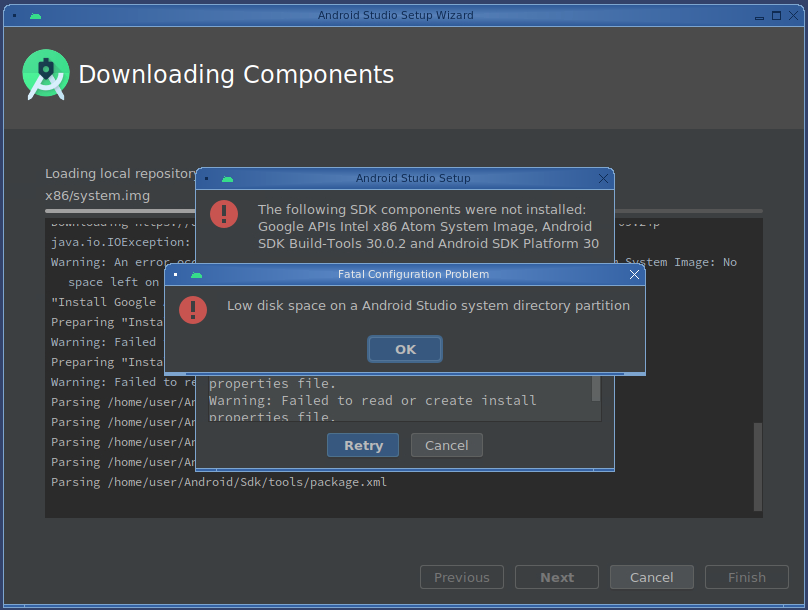Click 'Parsing /home/user/Android/Sdk/tools/package.xml' log line
The image size is (808, 610).
point(218,482)
